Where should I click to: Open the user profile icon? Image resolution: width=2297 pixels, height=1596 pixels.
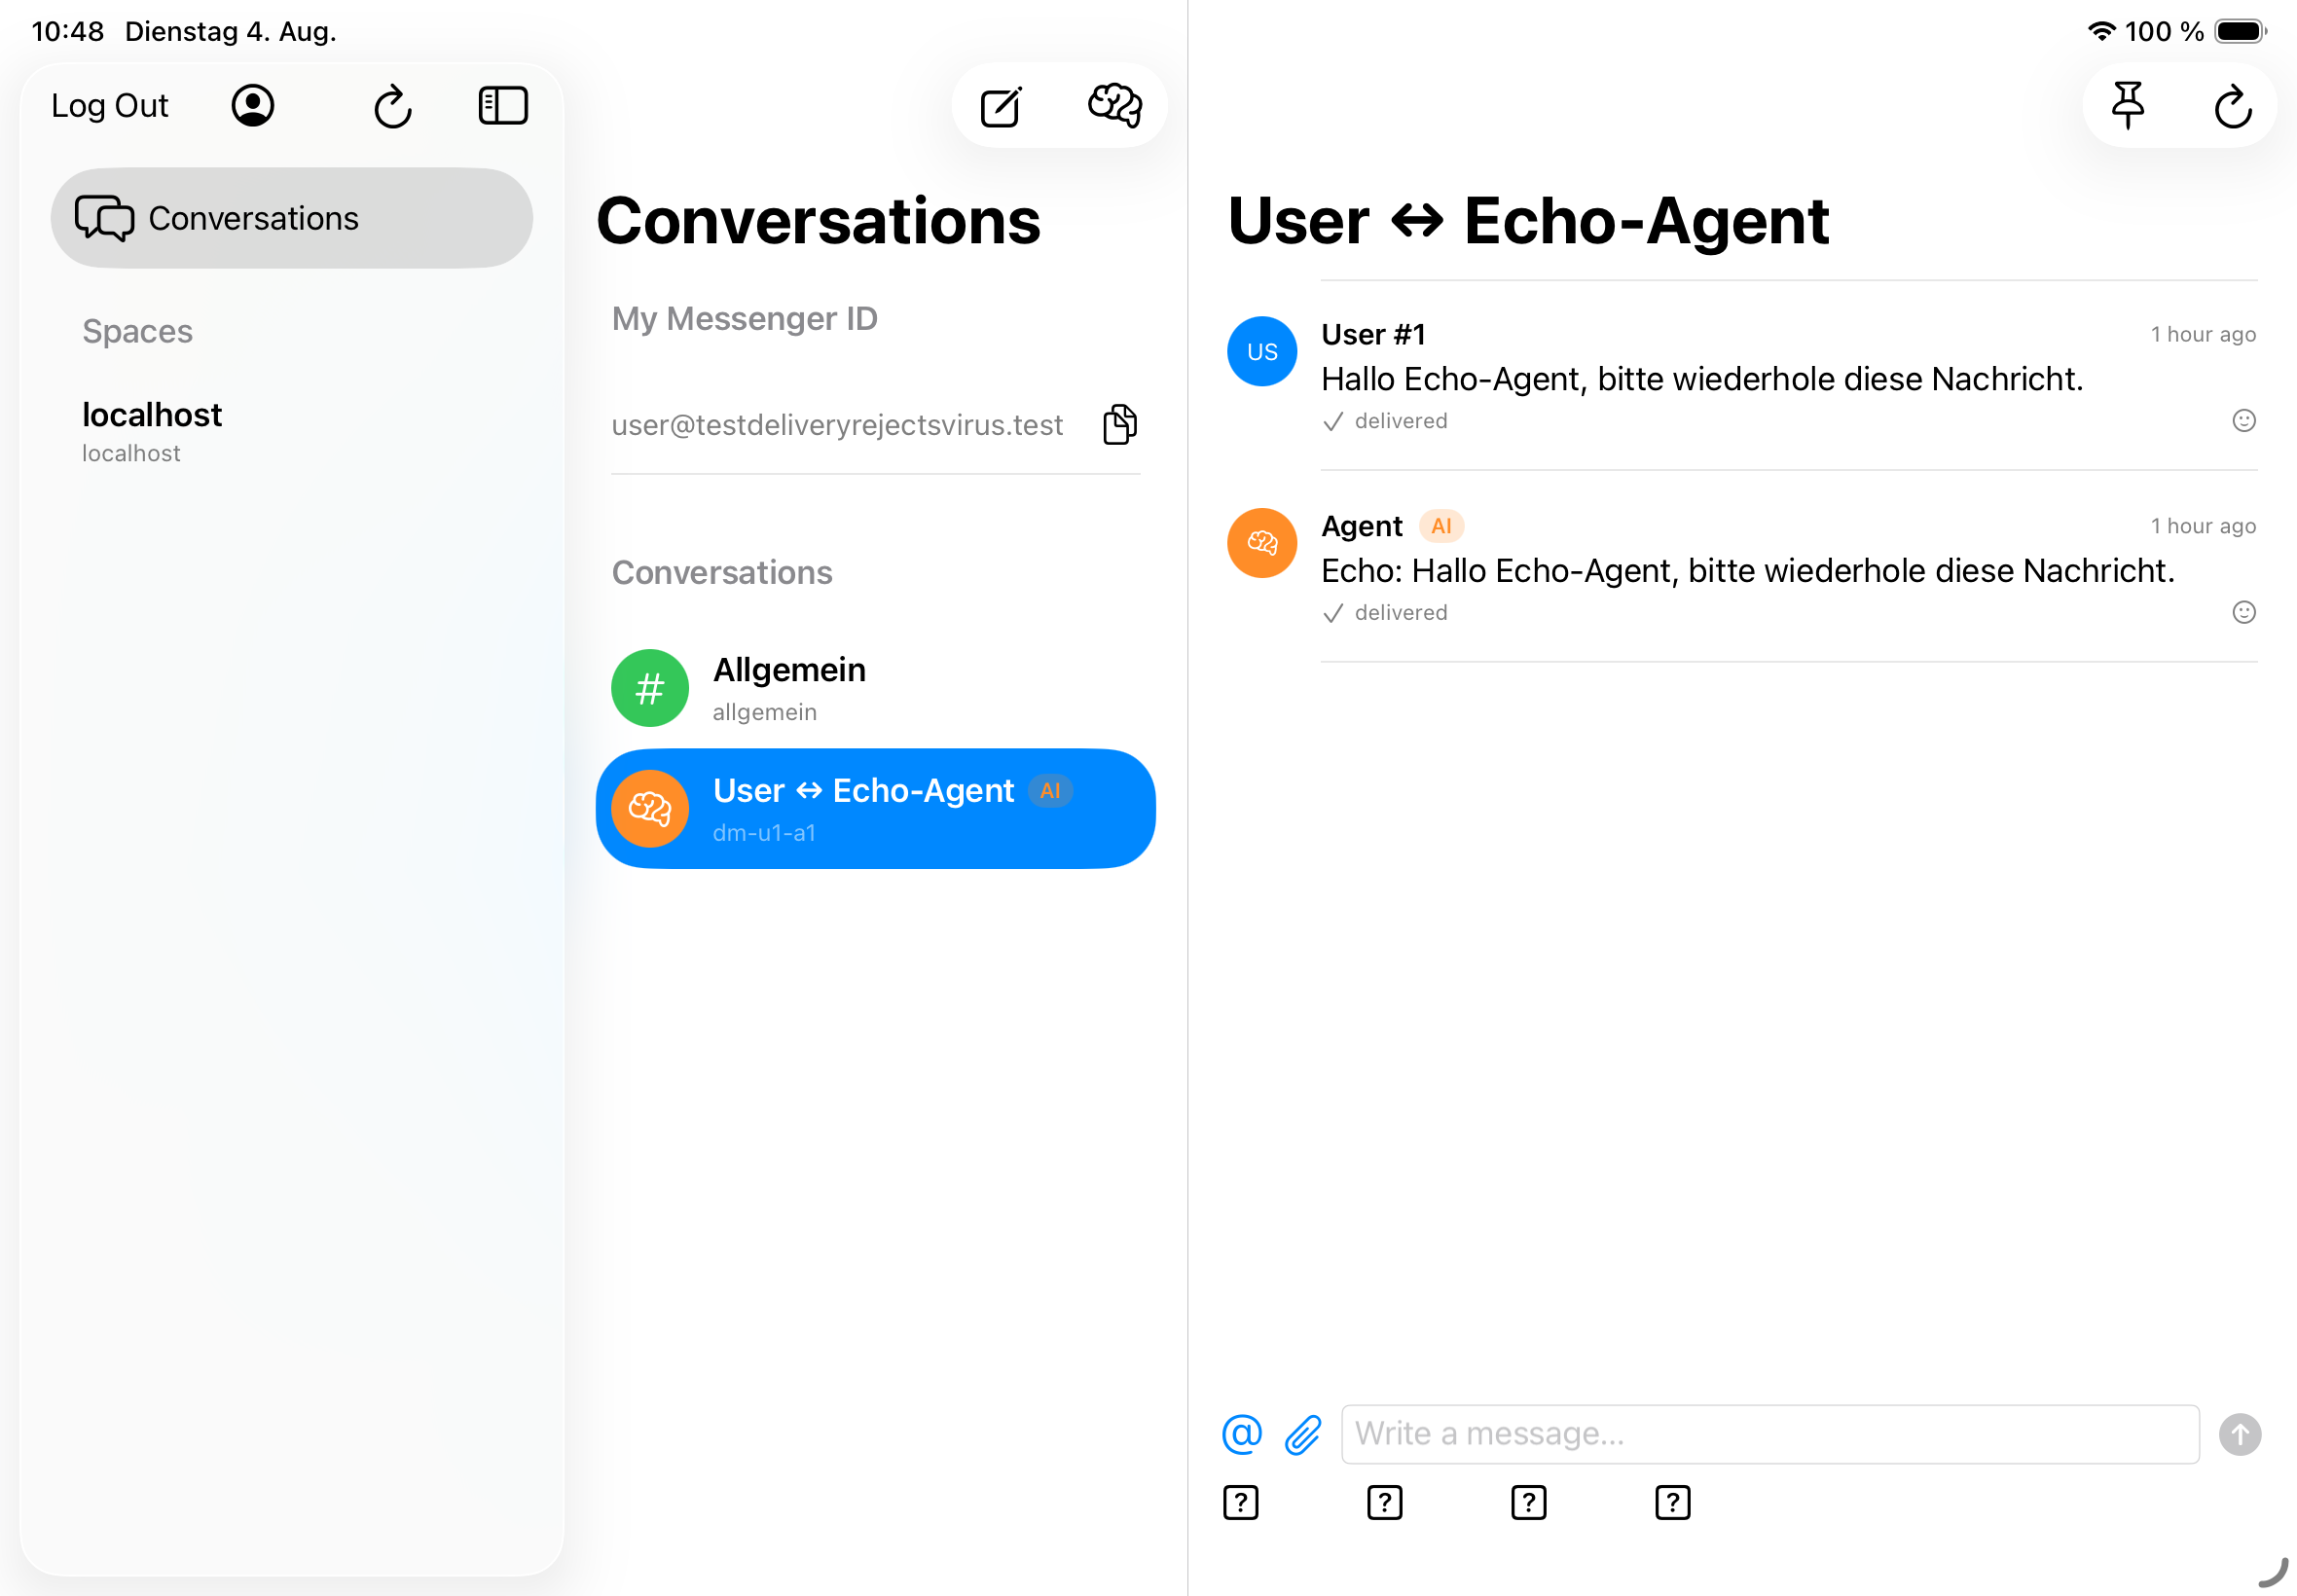pos(253,106)
